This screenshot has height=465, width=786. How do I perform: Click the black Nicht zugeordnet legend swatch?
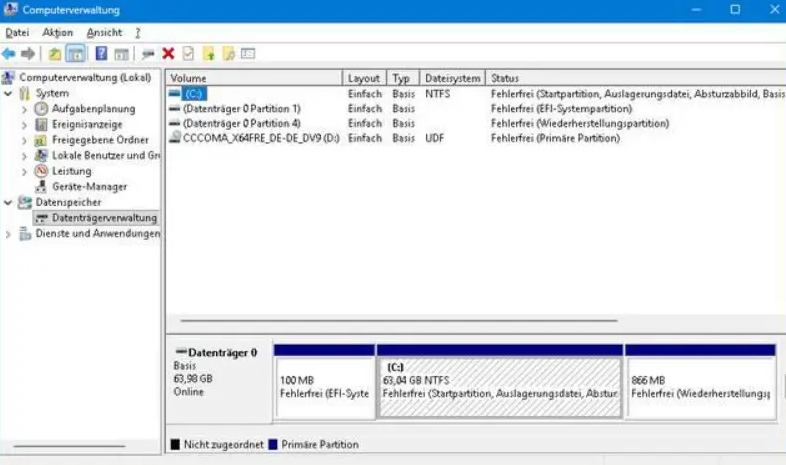175,444
